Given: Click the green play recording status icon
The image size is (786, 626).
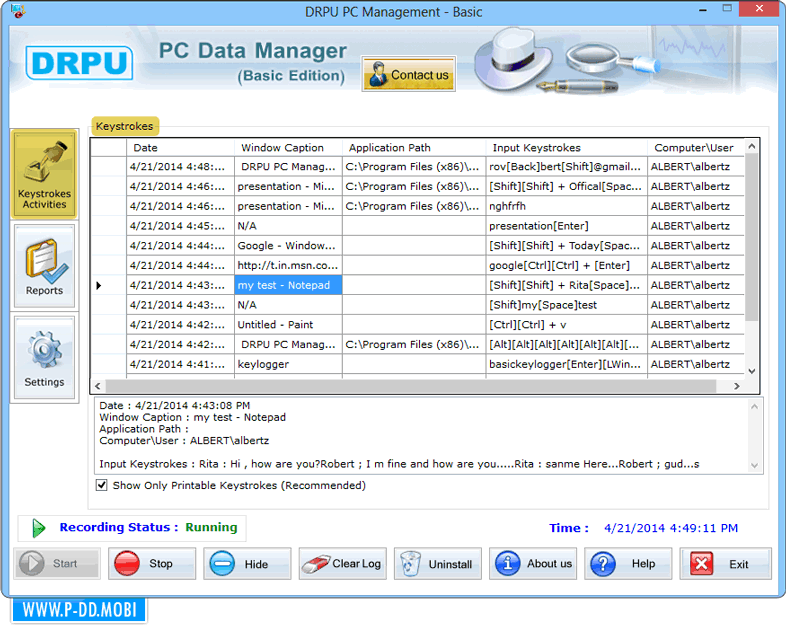Looking at the screenshot, I should [38, 528].
